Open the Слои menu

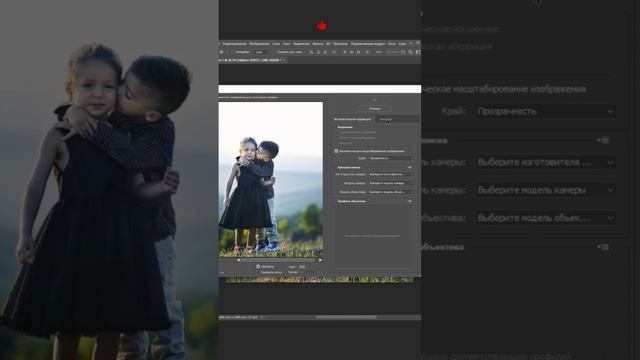click(x=276, y=44)
